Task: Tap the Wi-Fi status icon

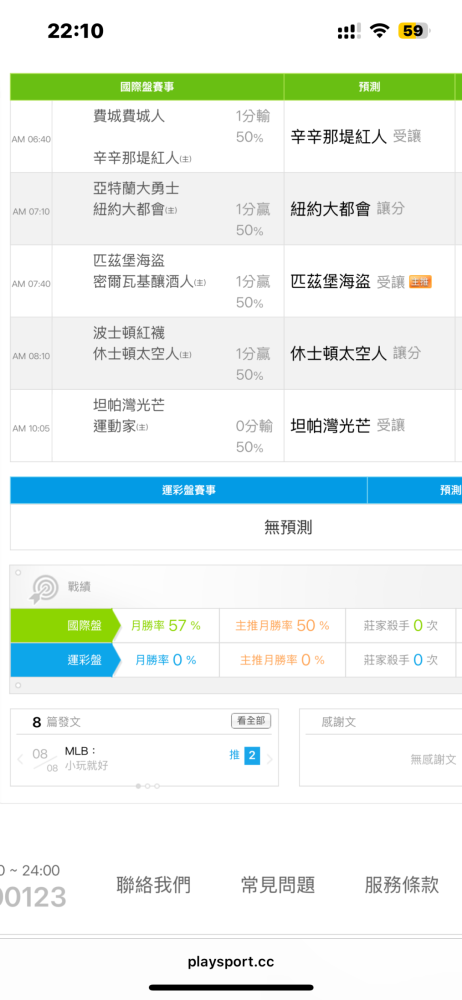Action: 381,31
